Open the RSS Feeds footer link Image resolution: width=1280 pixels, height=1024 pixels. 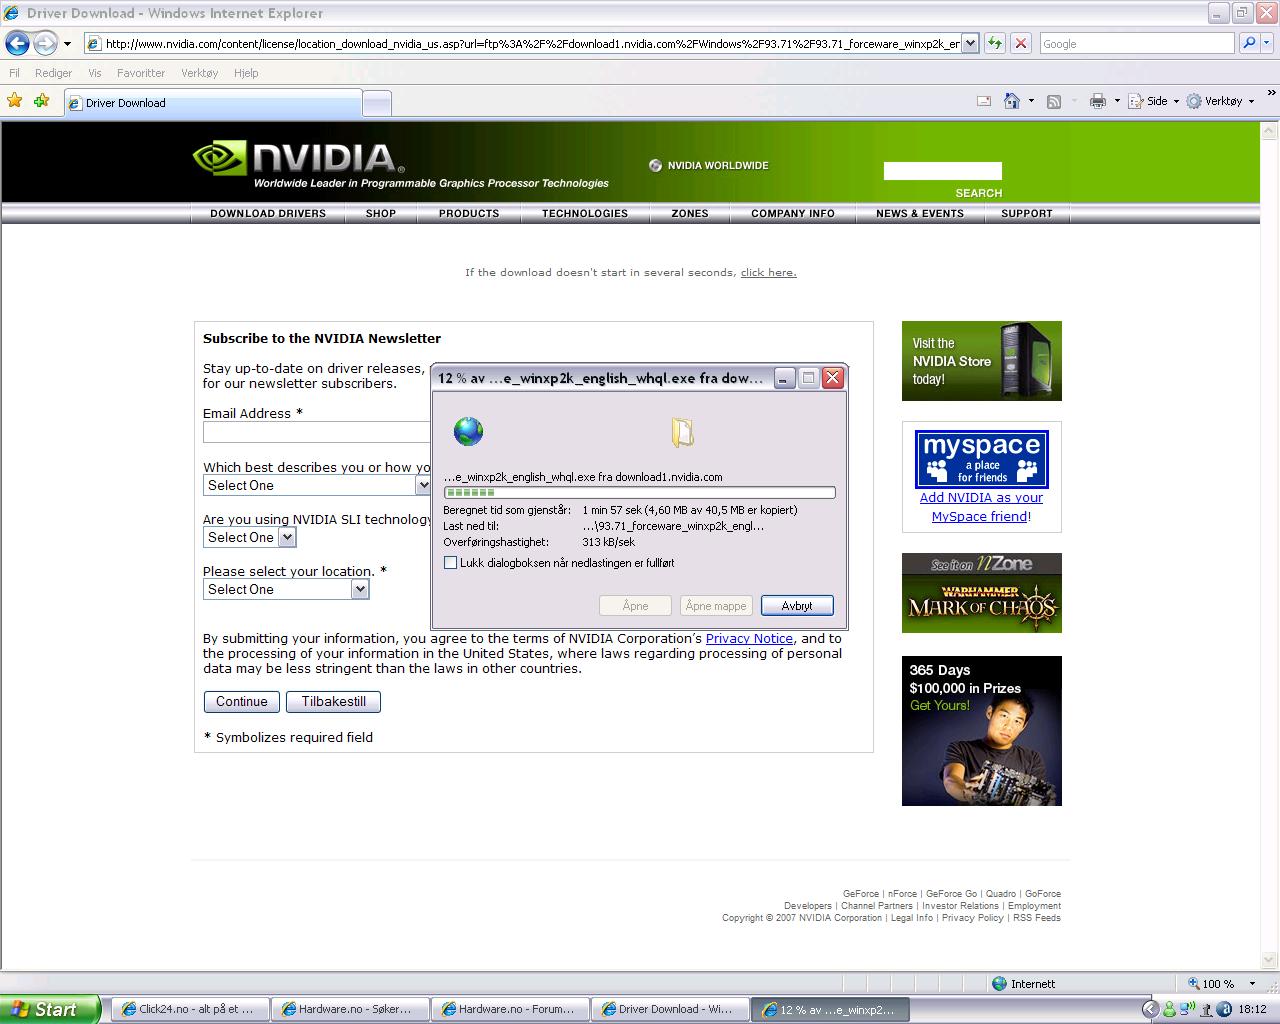1037,918
